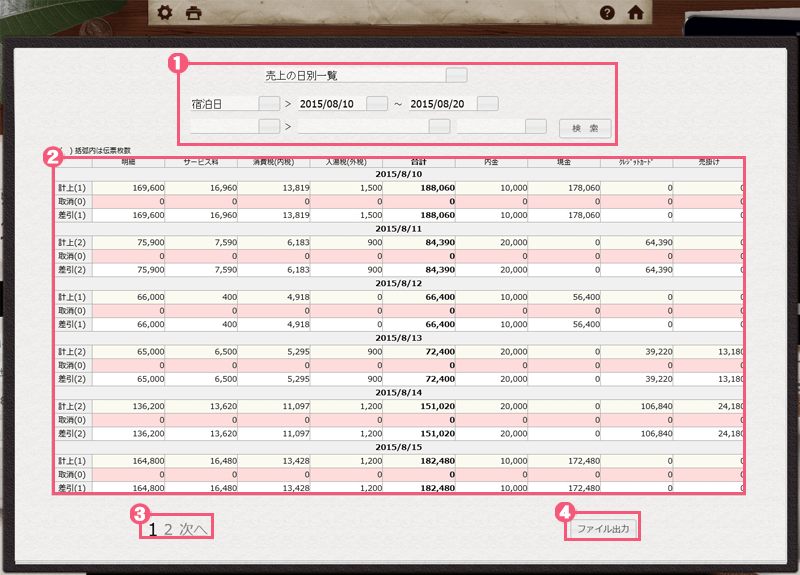
Task: Open the calendar picker for 2015/08/20
Action: [x=488, y=104]
